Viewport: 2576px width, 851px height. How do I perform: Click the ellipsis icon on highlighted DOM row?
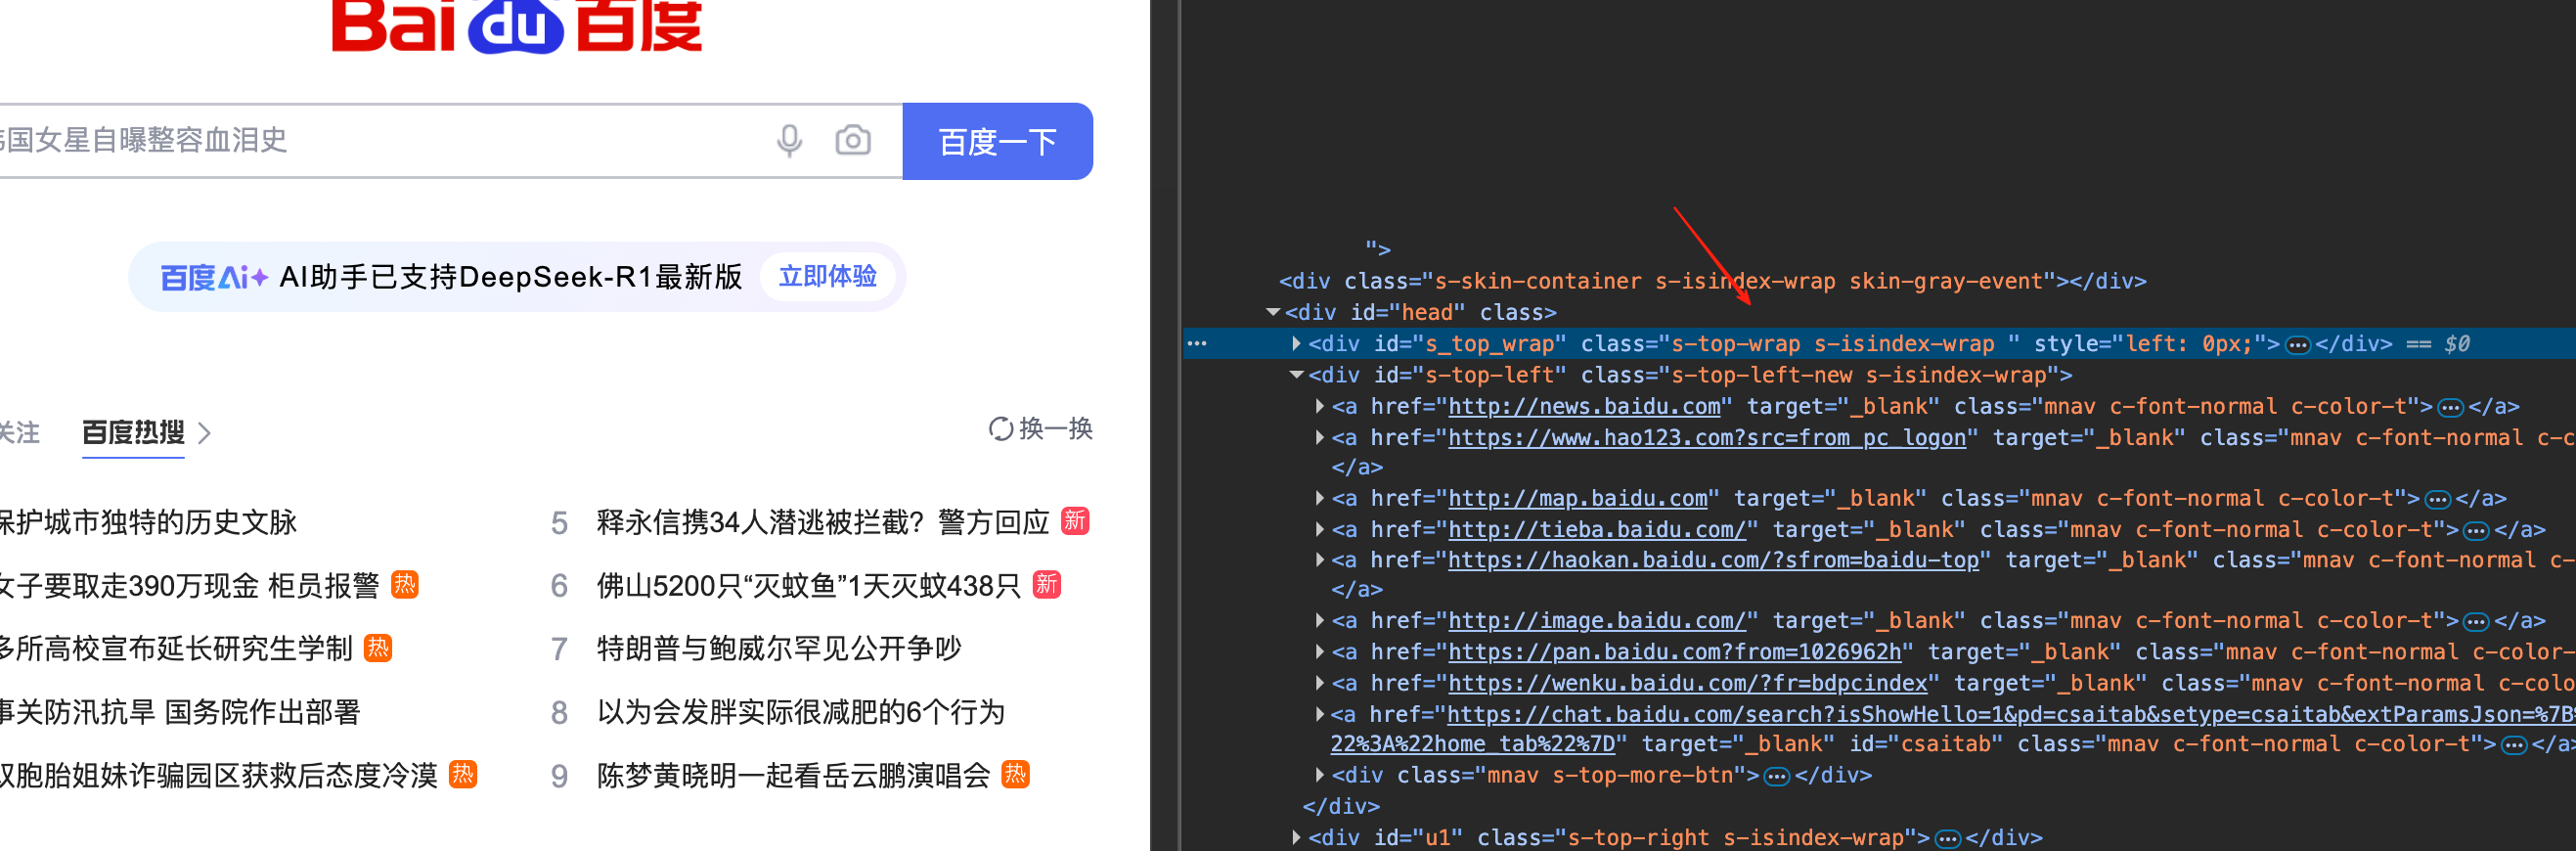click(1197, 344)
